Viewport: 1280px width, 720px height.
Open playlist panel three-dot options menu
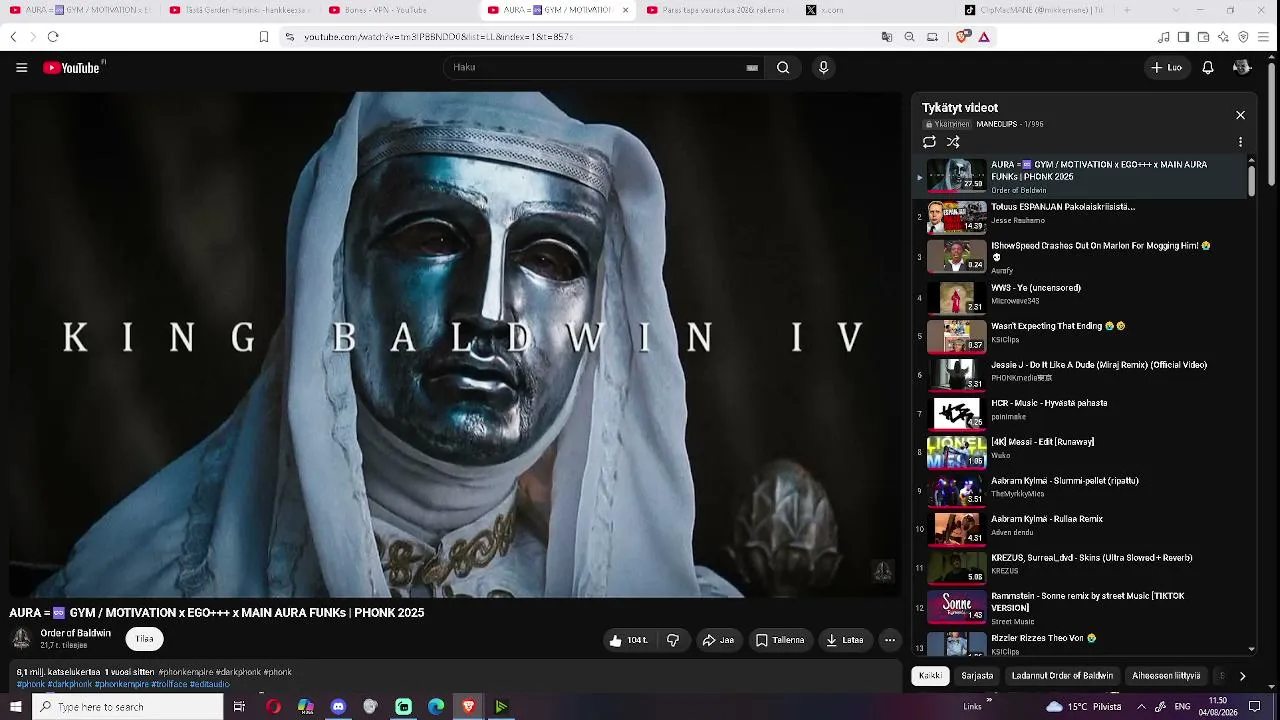click(1240, 142)
